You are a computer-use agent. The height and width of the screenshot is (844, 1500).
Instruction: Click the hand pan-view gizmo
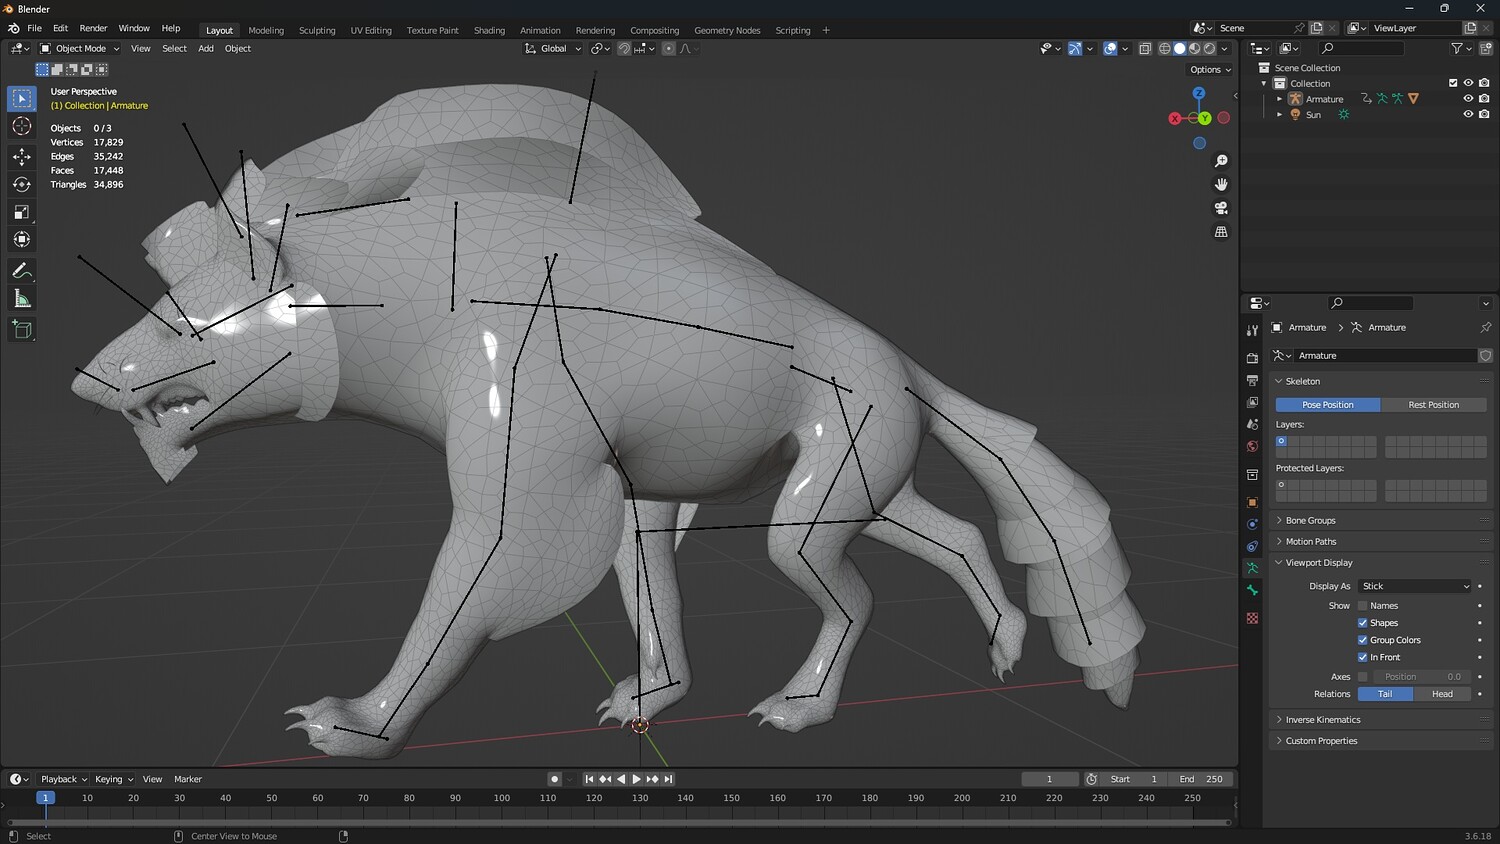tap(1221, 184)
